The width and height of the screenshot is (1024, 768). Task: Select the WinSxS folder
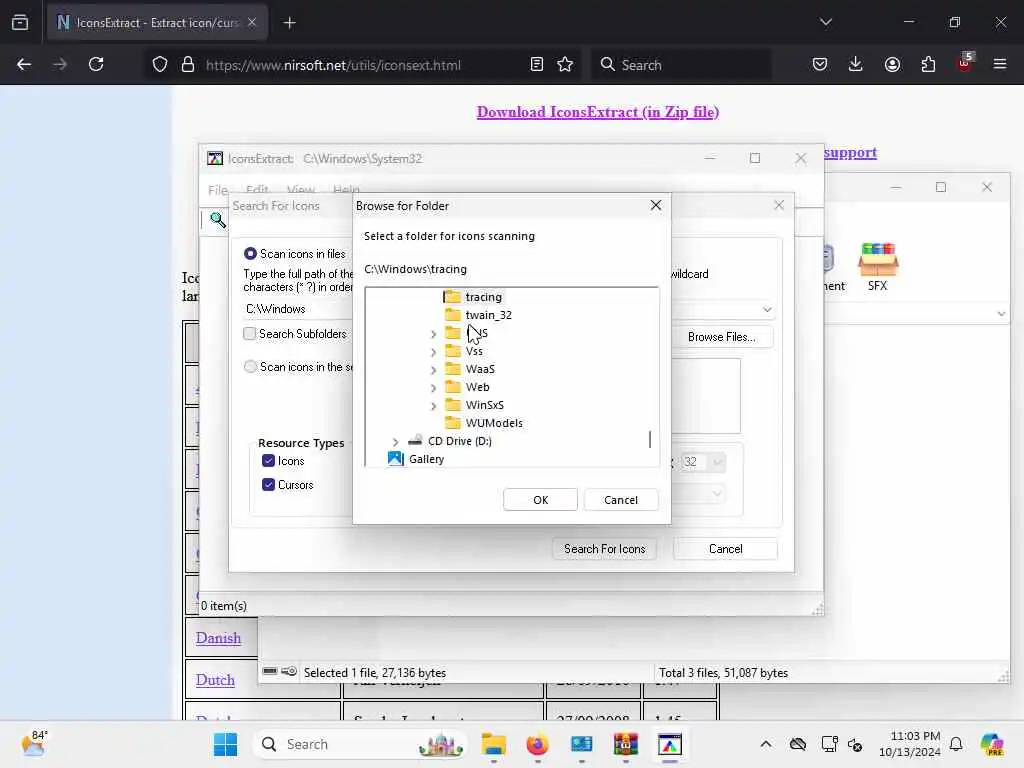tap(485, 405)
